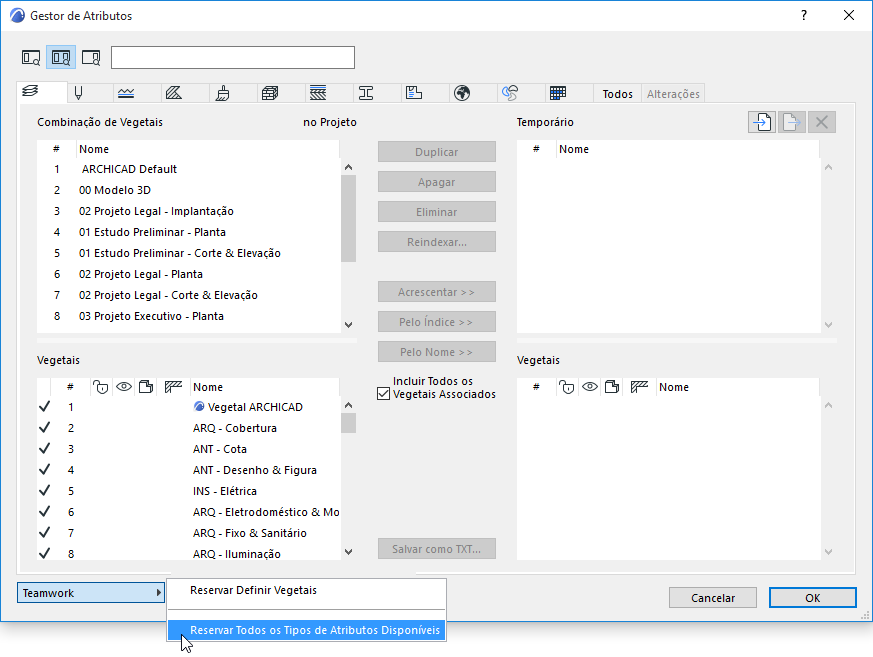Click the layer combinations list down arrow
Screen dimensions: 873x657
(x=349, y=325)
